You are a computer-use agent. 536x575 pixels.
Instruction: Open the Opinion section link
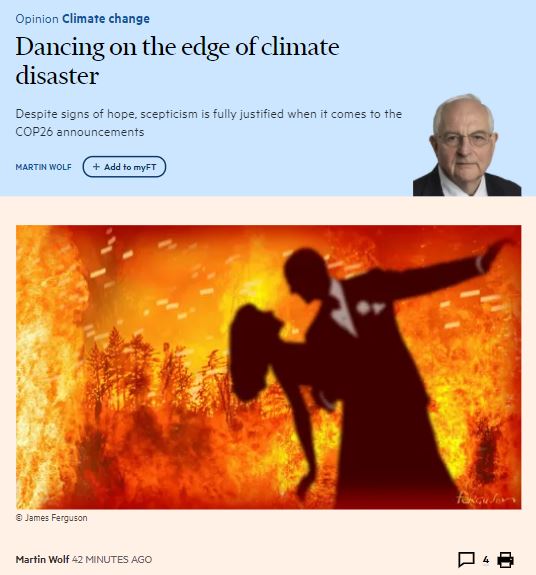coord(37,19)
